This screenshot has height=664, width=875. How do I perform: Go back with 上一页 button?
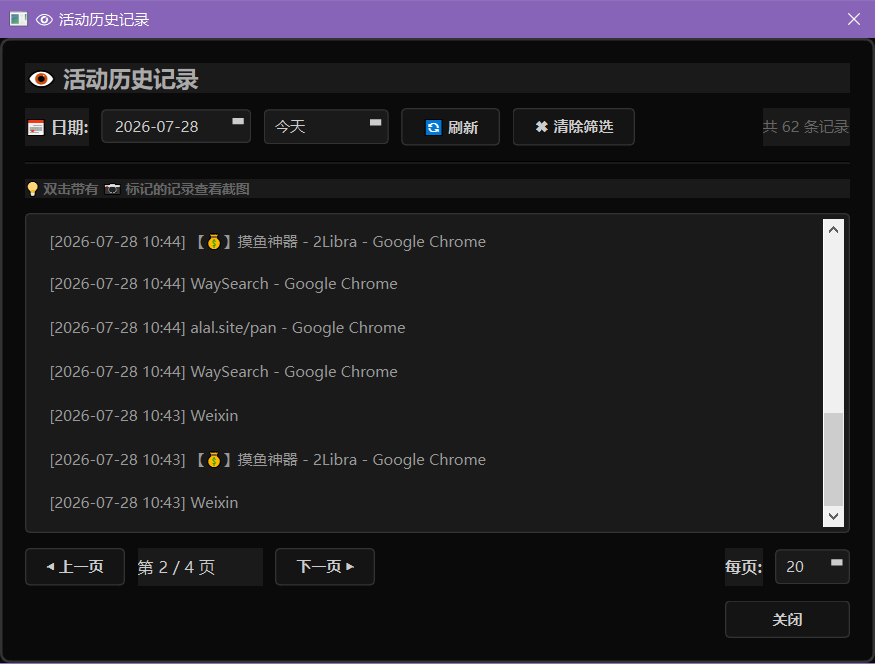point(75,567)
